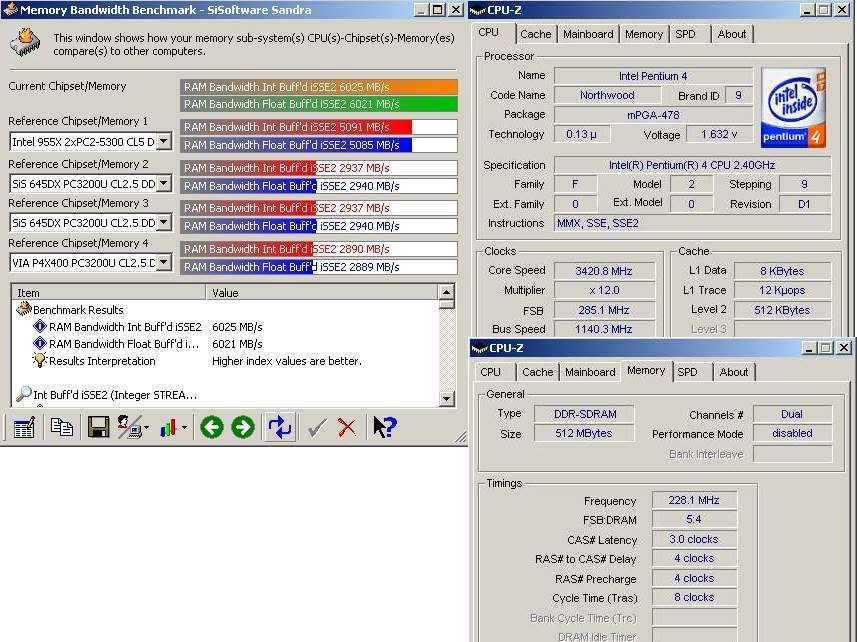
Task: Select the Results Interpretation row
Action: [102, 361]
